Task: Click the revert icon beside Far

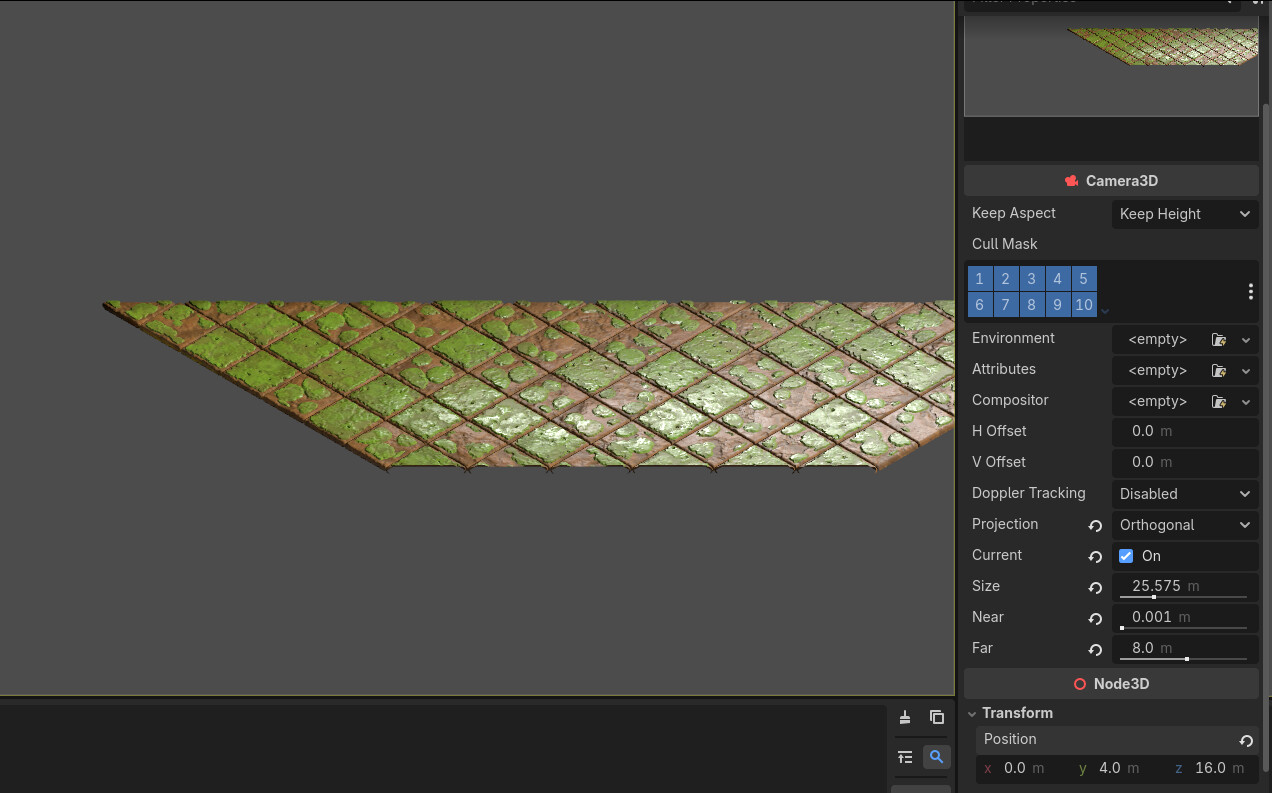Action: (x=1095, y=650)
